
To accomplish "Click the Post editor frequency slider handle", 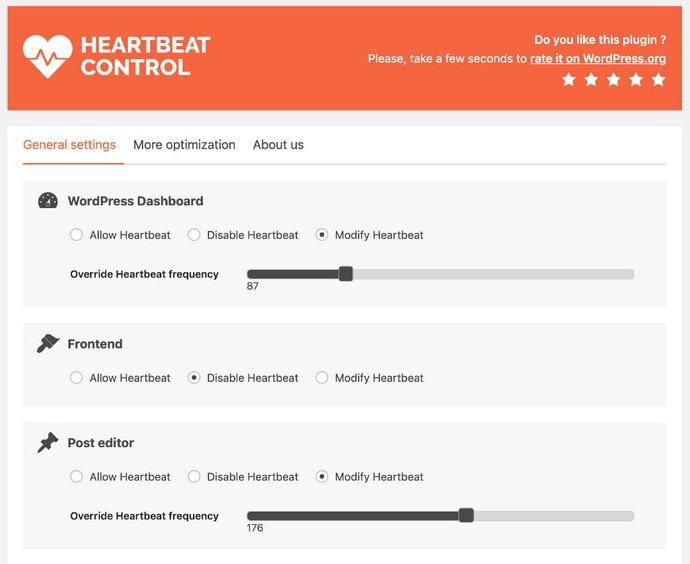I will coord(466,515).
